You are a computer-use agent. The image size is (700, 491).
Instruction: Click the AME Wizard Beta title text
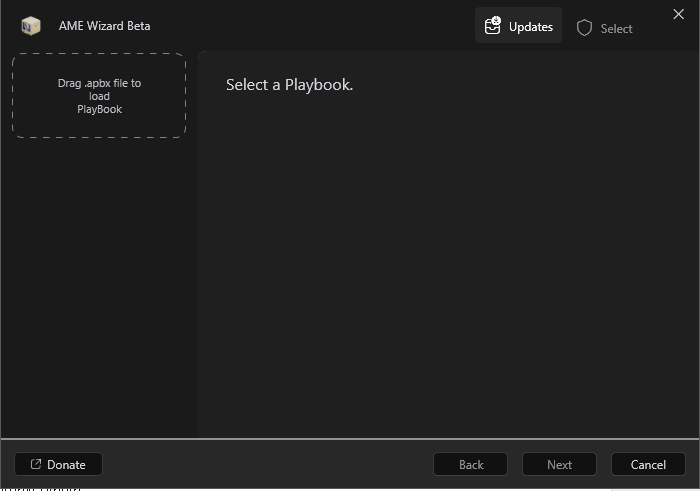tap(104, 26)
